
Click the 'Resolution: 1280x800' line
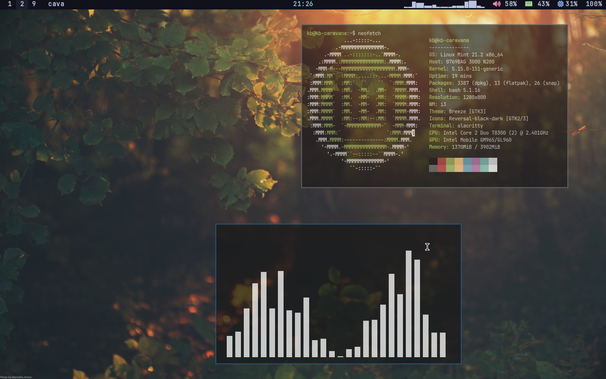[x=457, y=97]
